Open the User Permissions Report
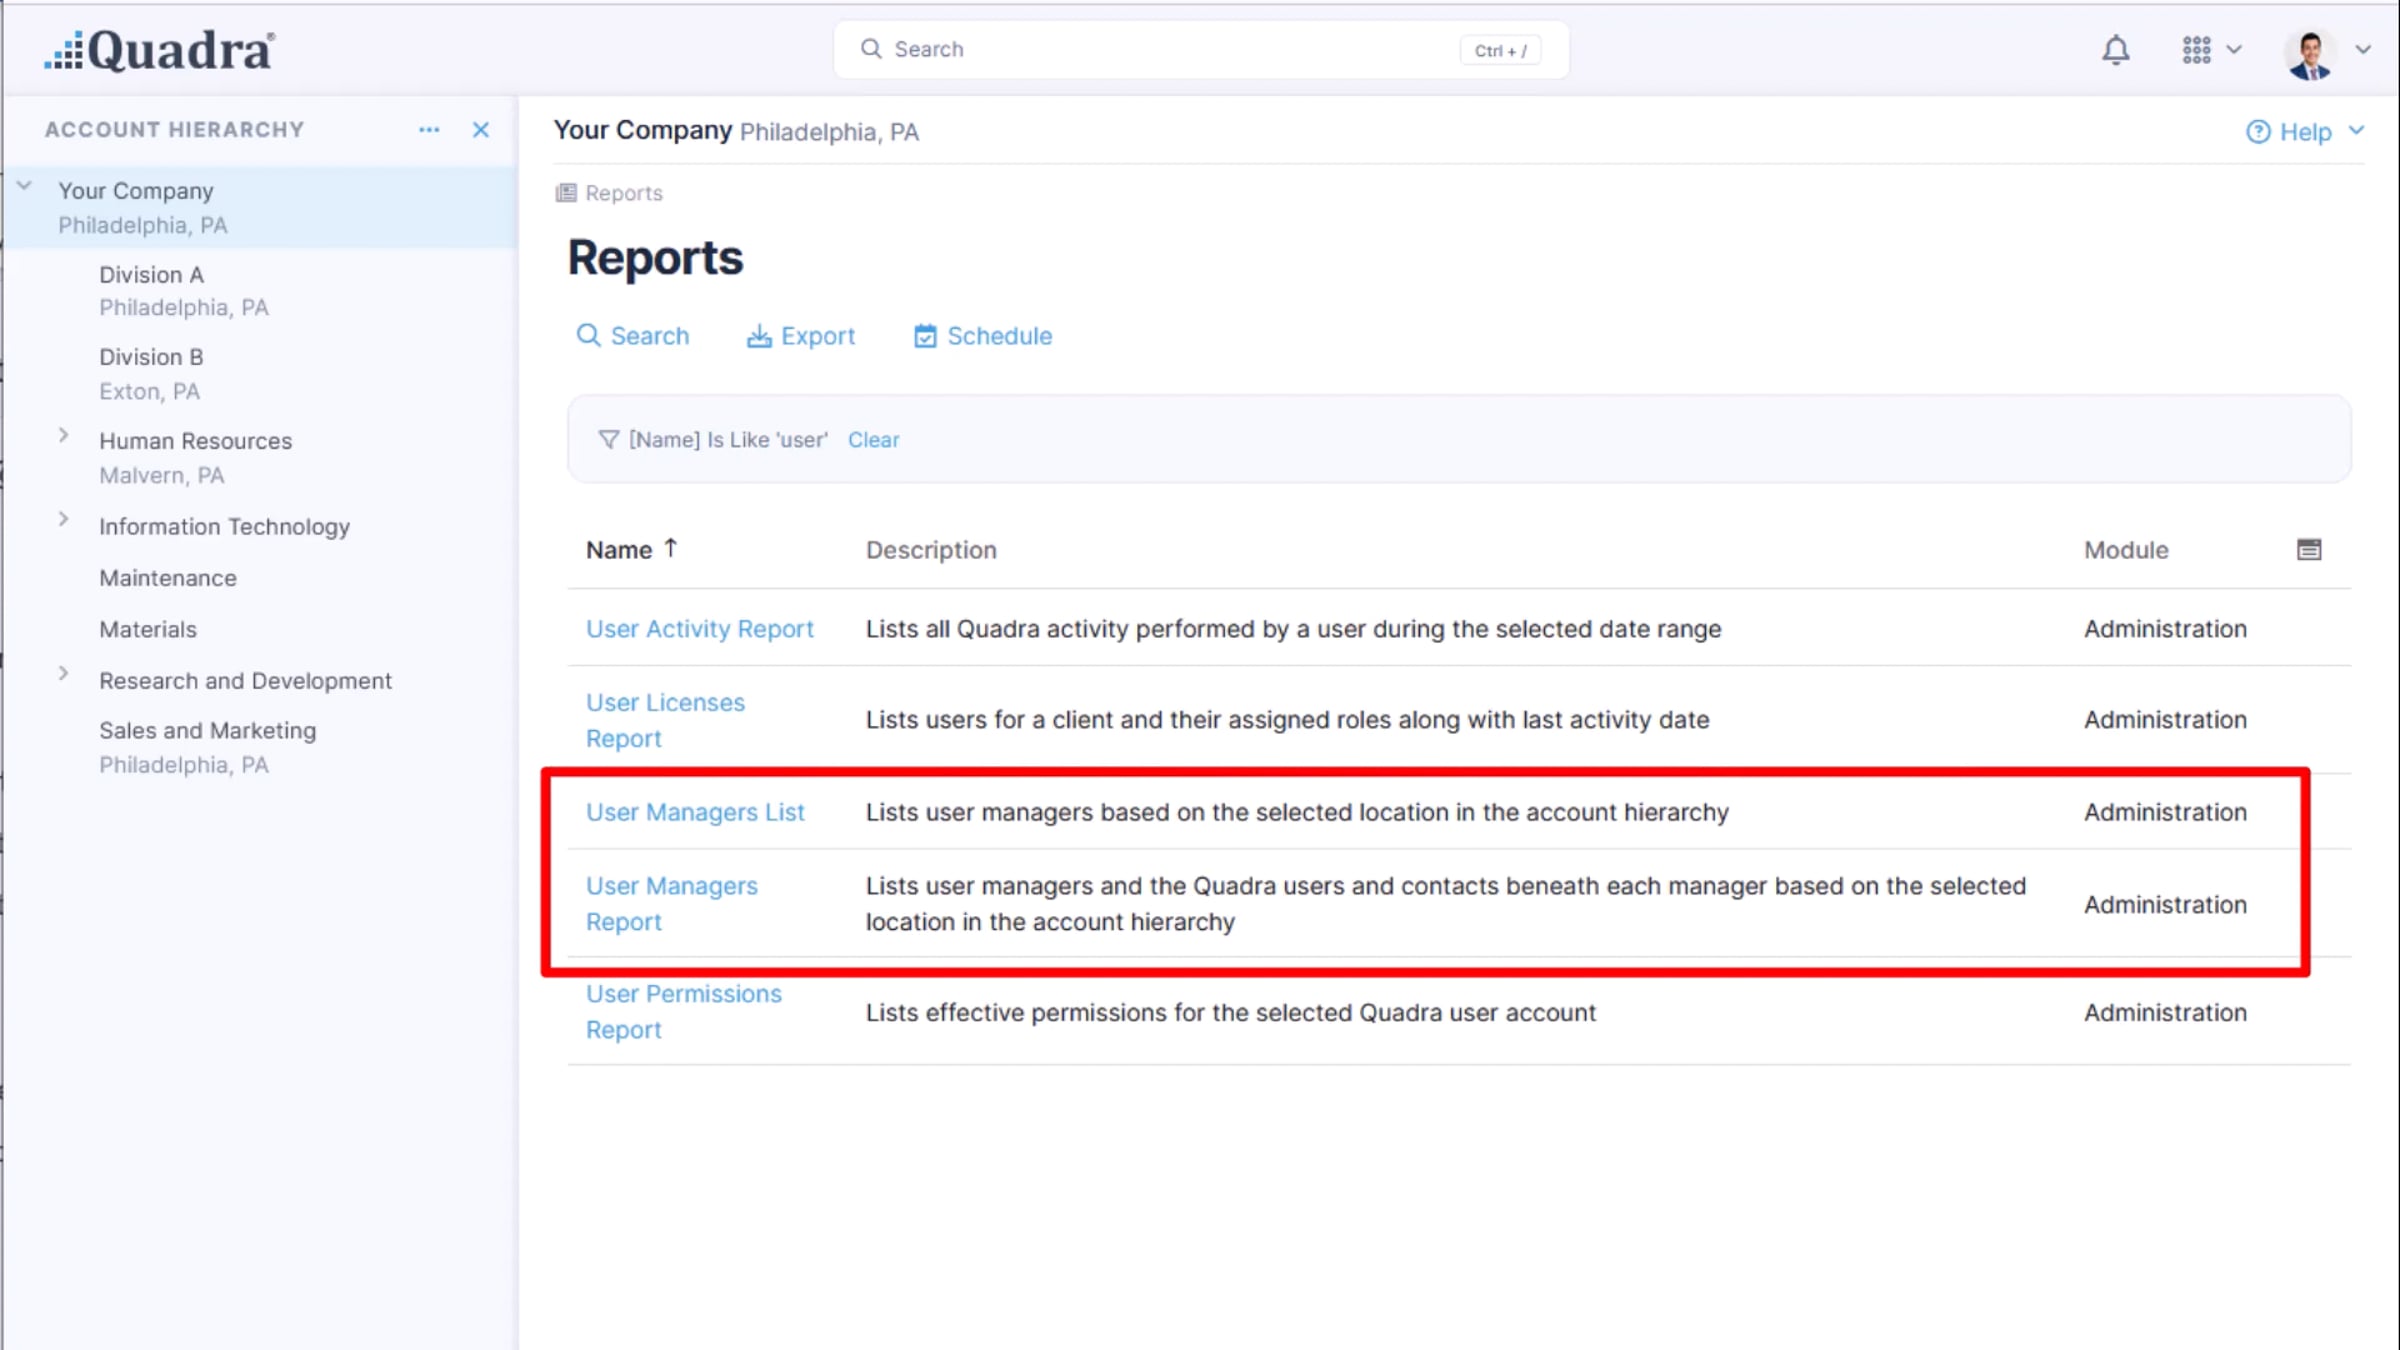The height and width of the screenshot is (1350, 2400). pyautogui.click(x=684, y=1011)
